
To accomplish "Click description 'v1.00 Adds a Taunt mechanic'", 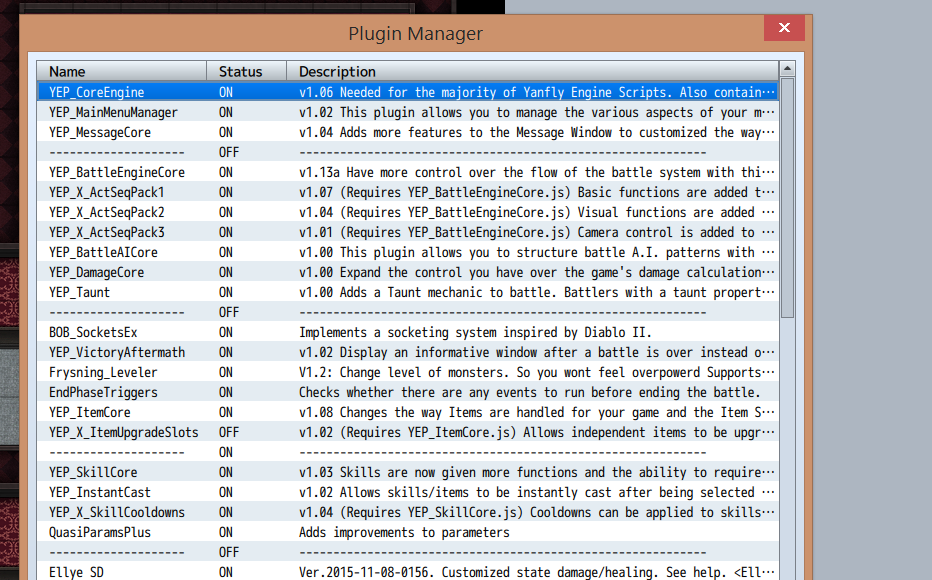I will click(x=537, y=292).
